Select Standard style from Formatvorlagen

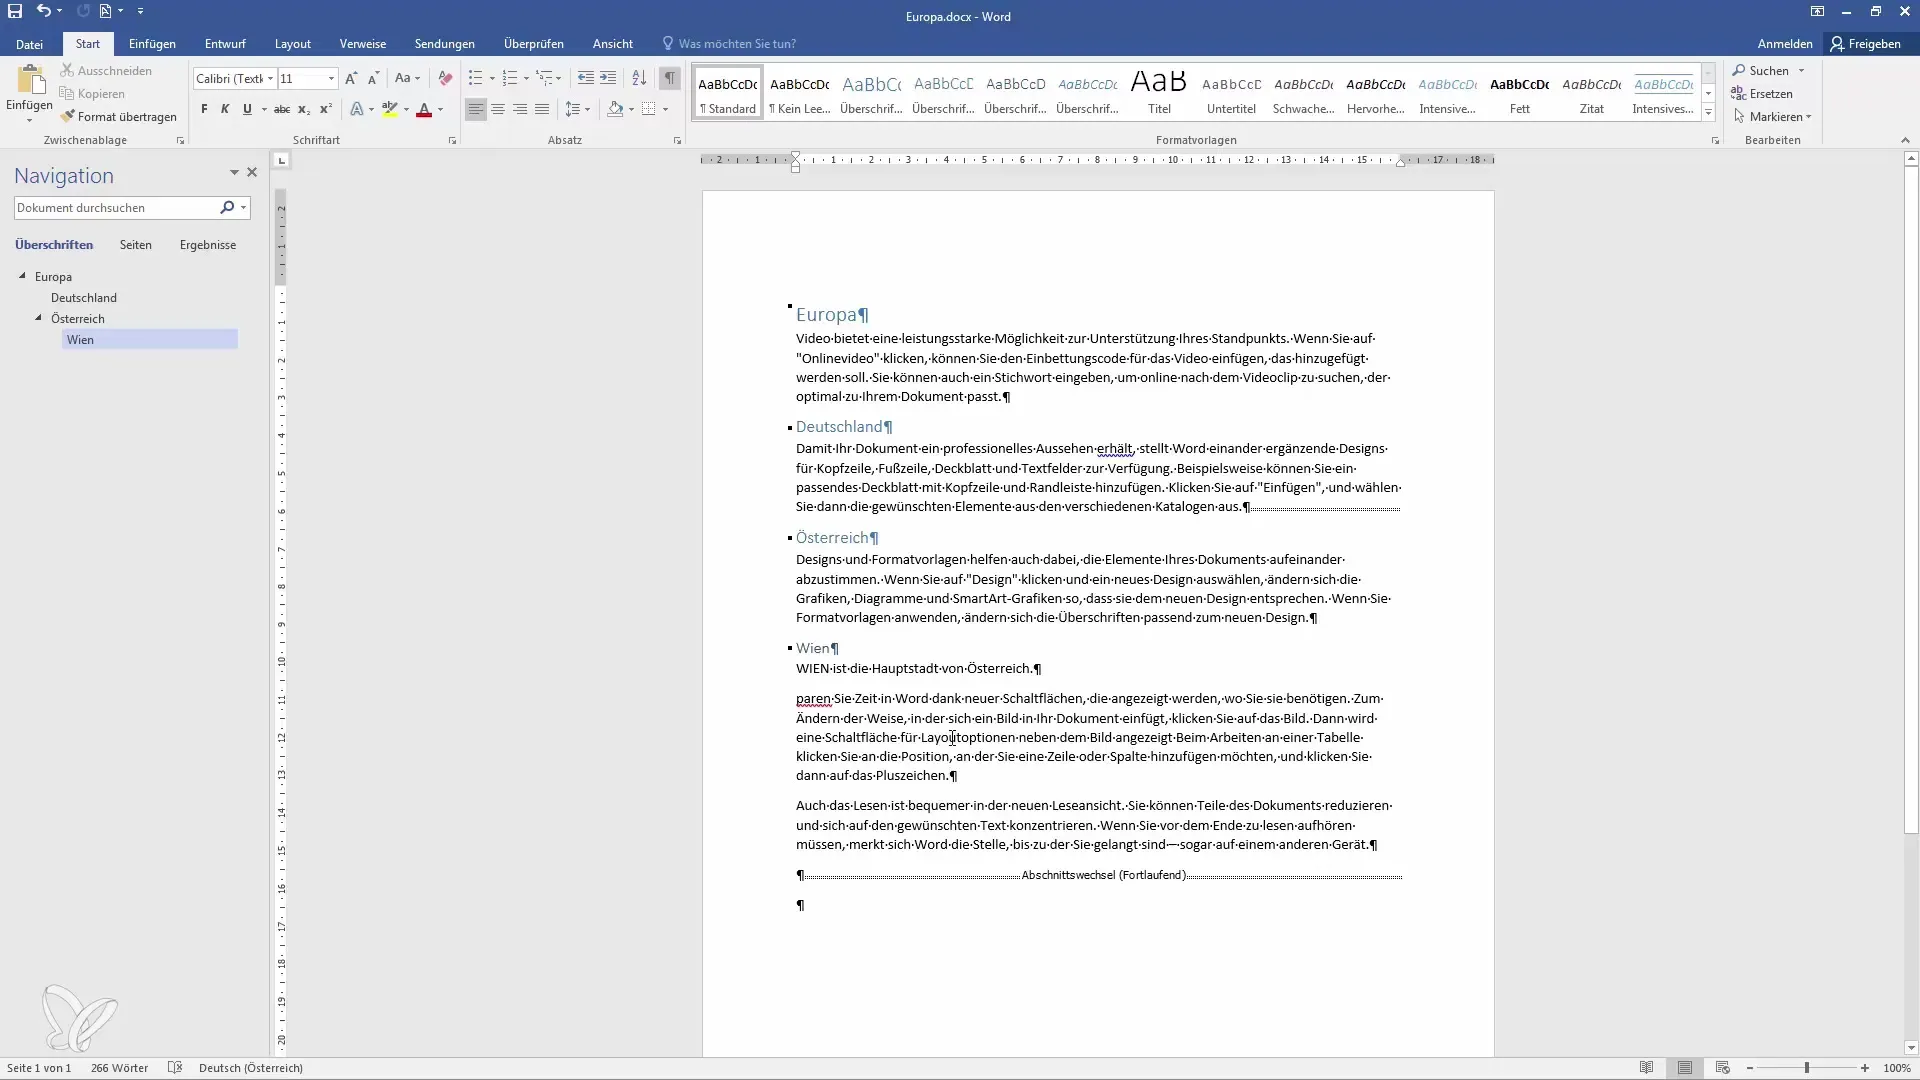727,92
